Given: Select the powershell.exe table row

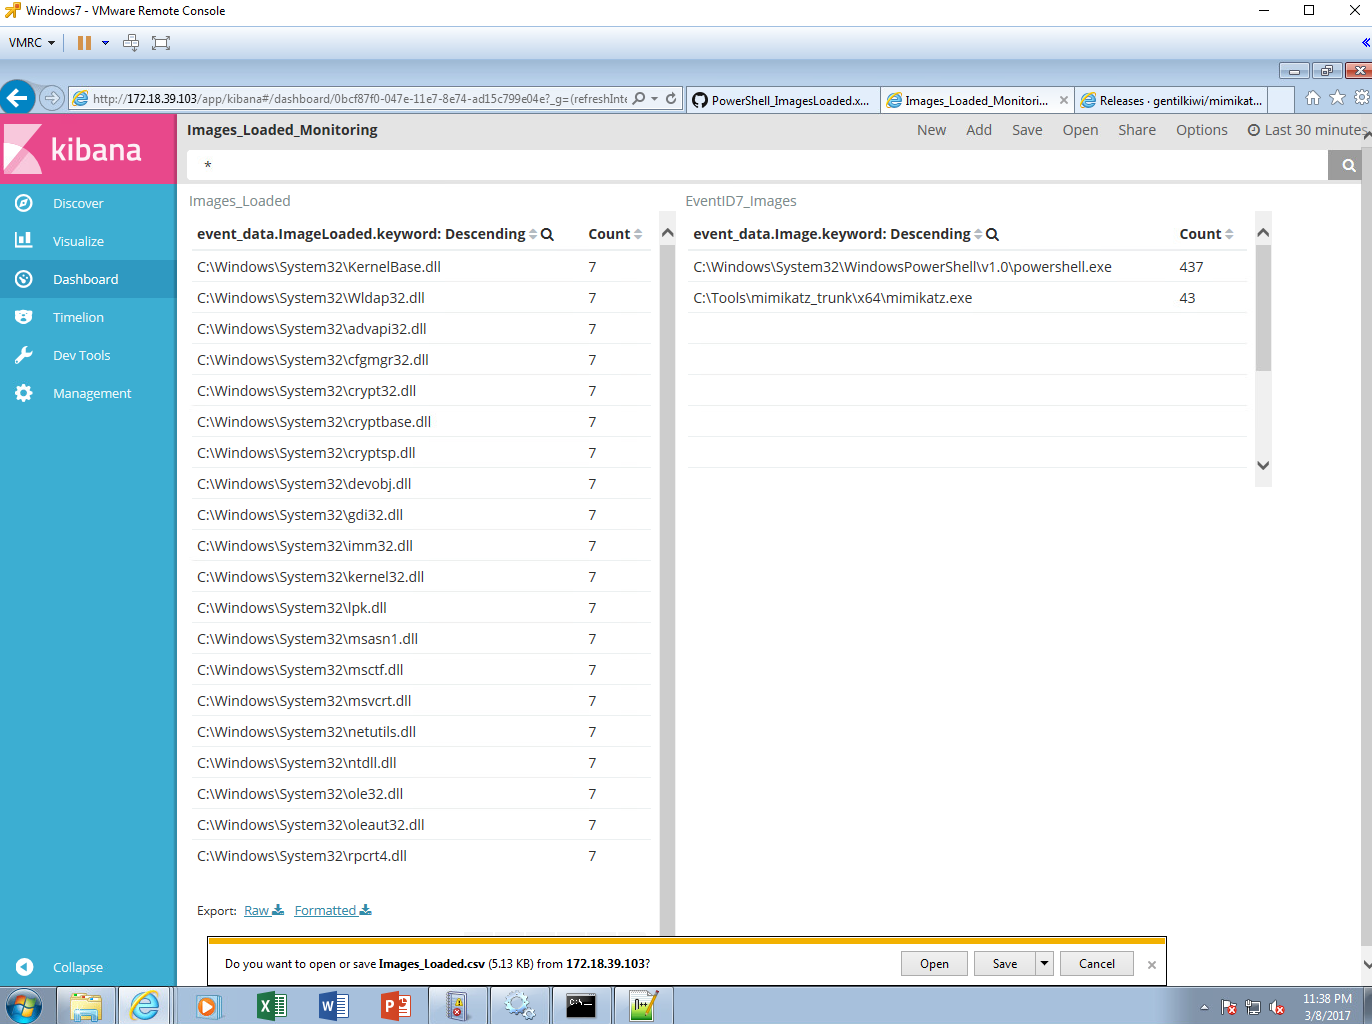Looking at the screenshot, I should click(966, 267).
